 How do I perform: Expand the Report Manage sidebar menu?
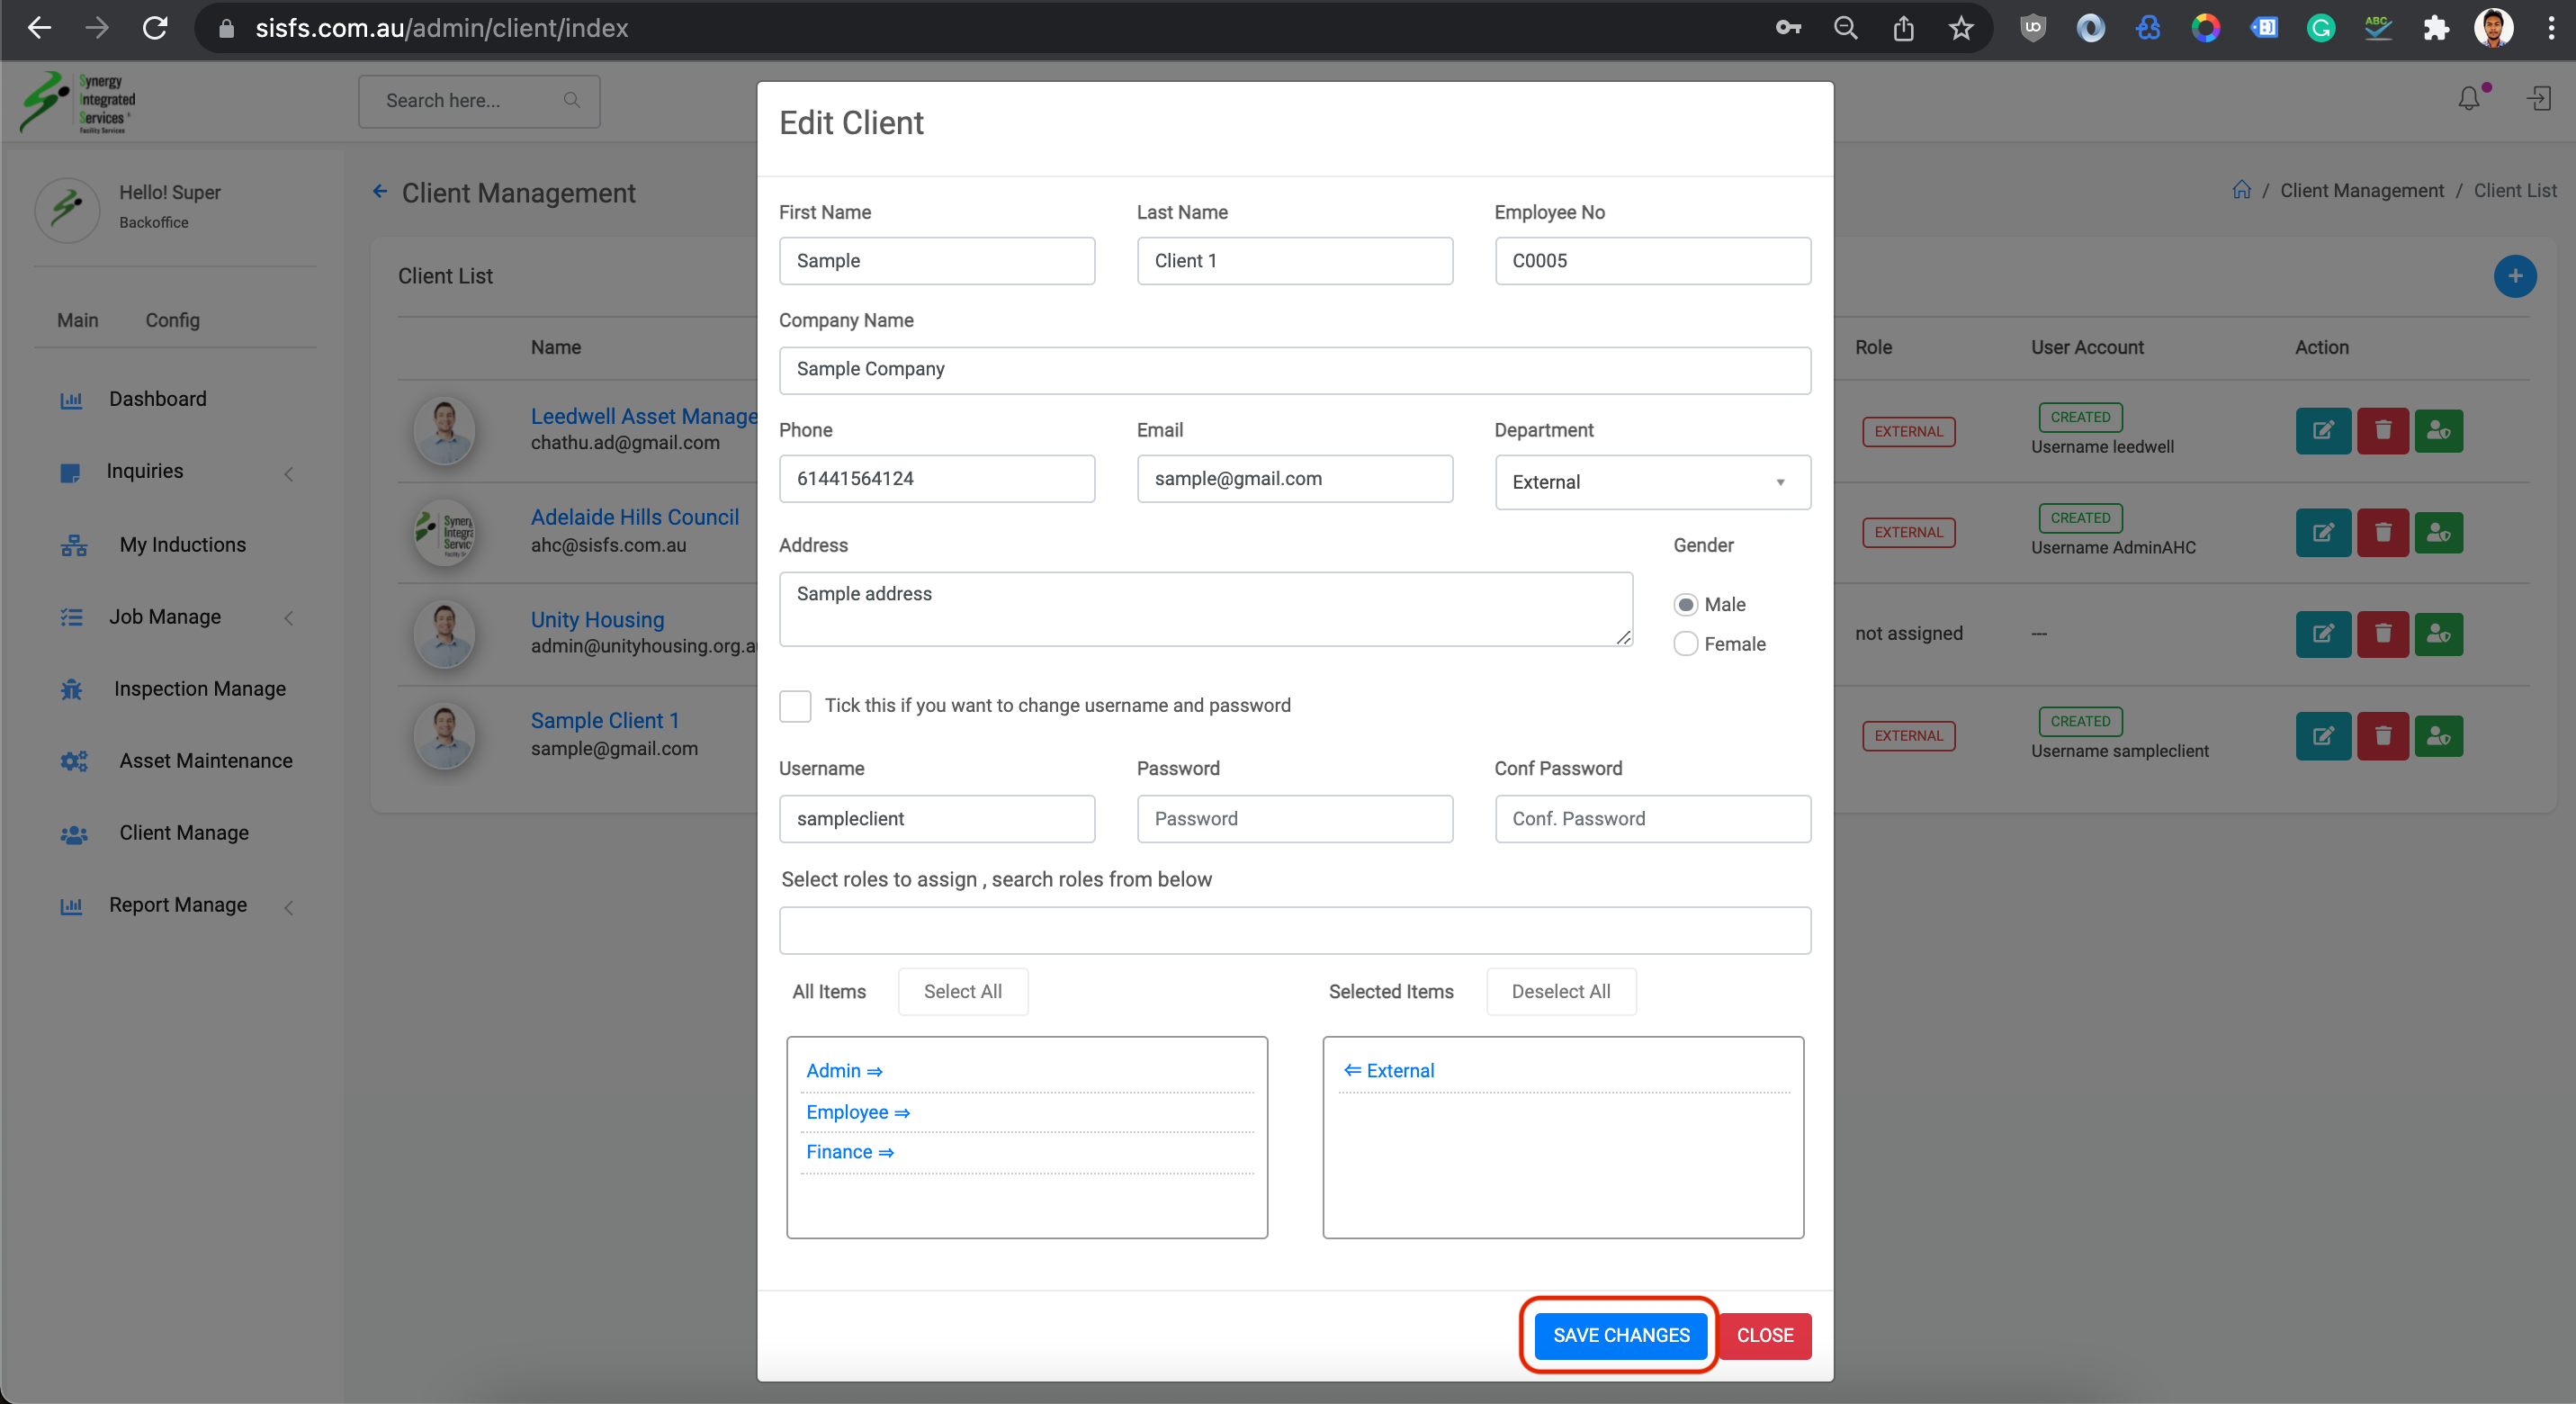[178, 905]
